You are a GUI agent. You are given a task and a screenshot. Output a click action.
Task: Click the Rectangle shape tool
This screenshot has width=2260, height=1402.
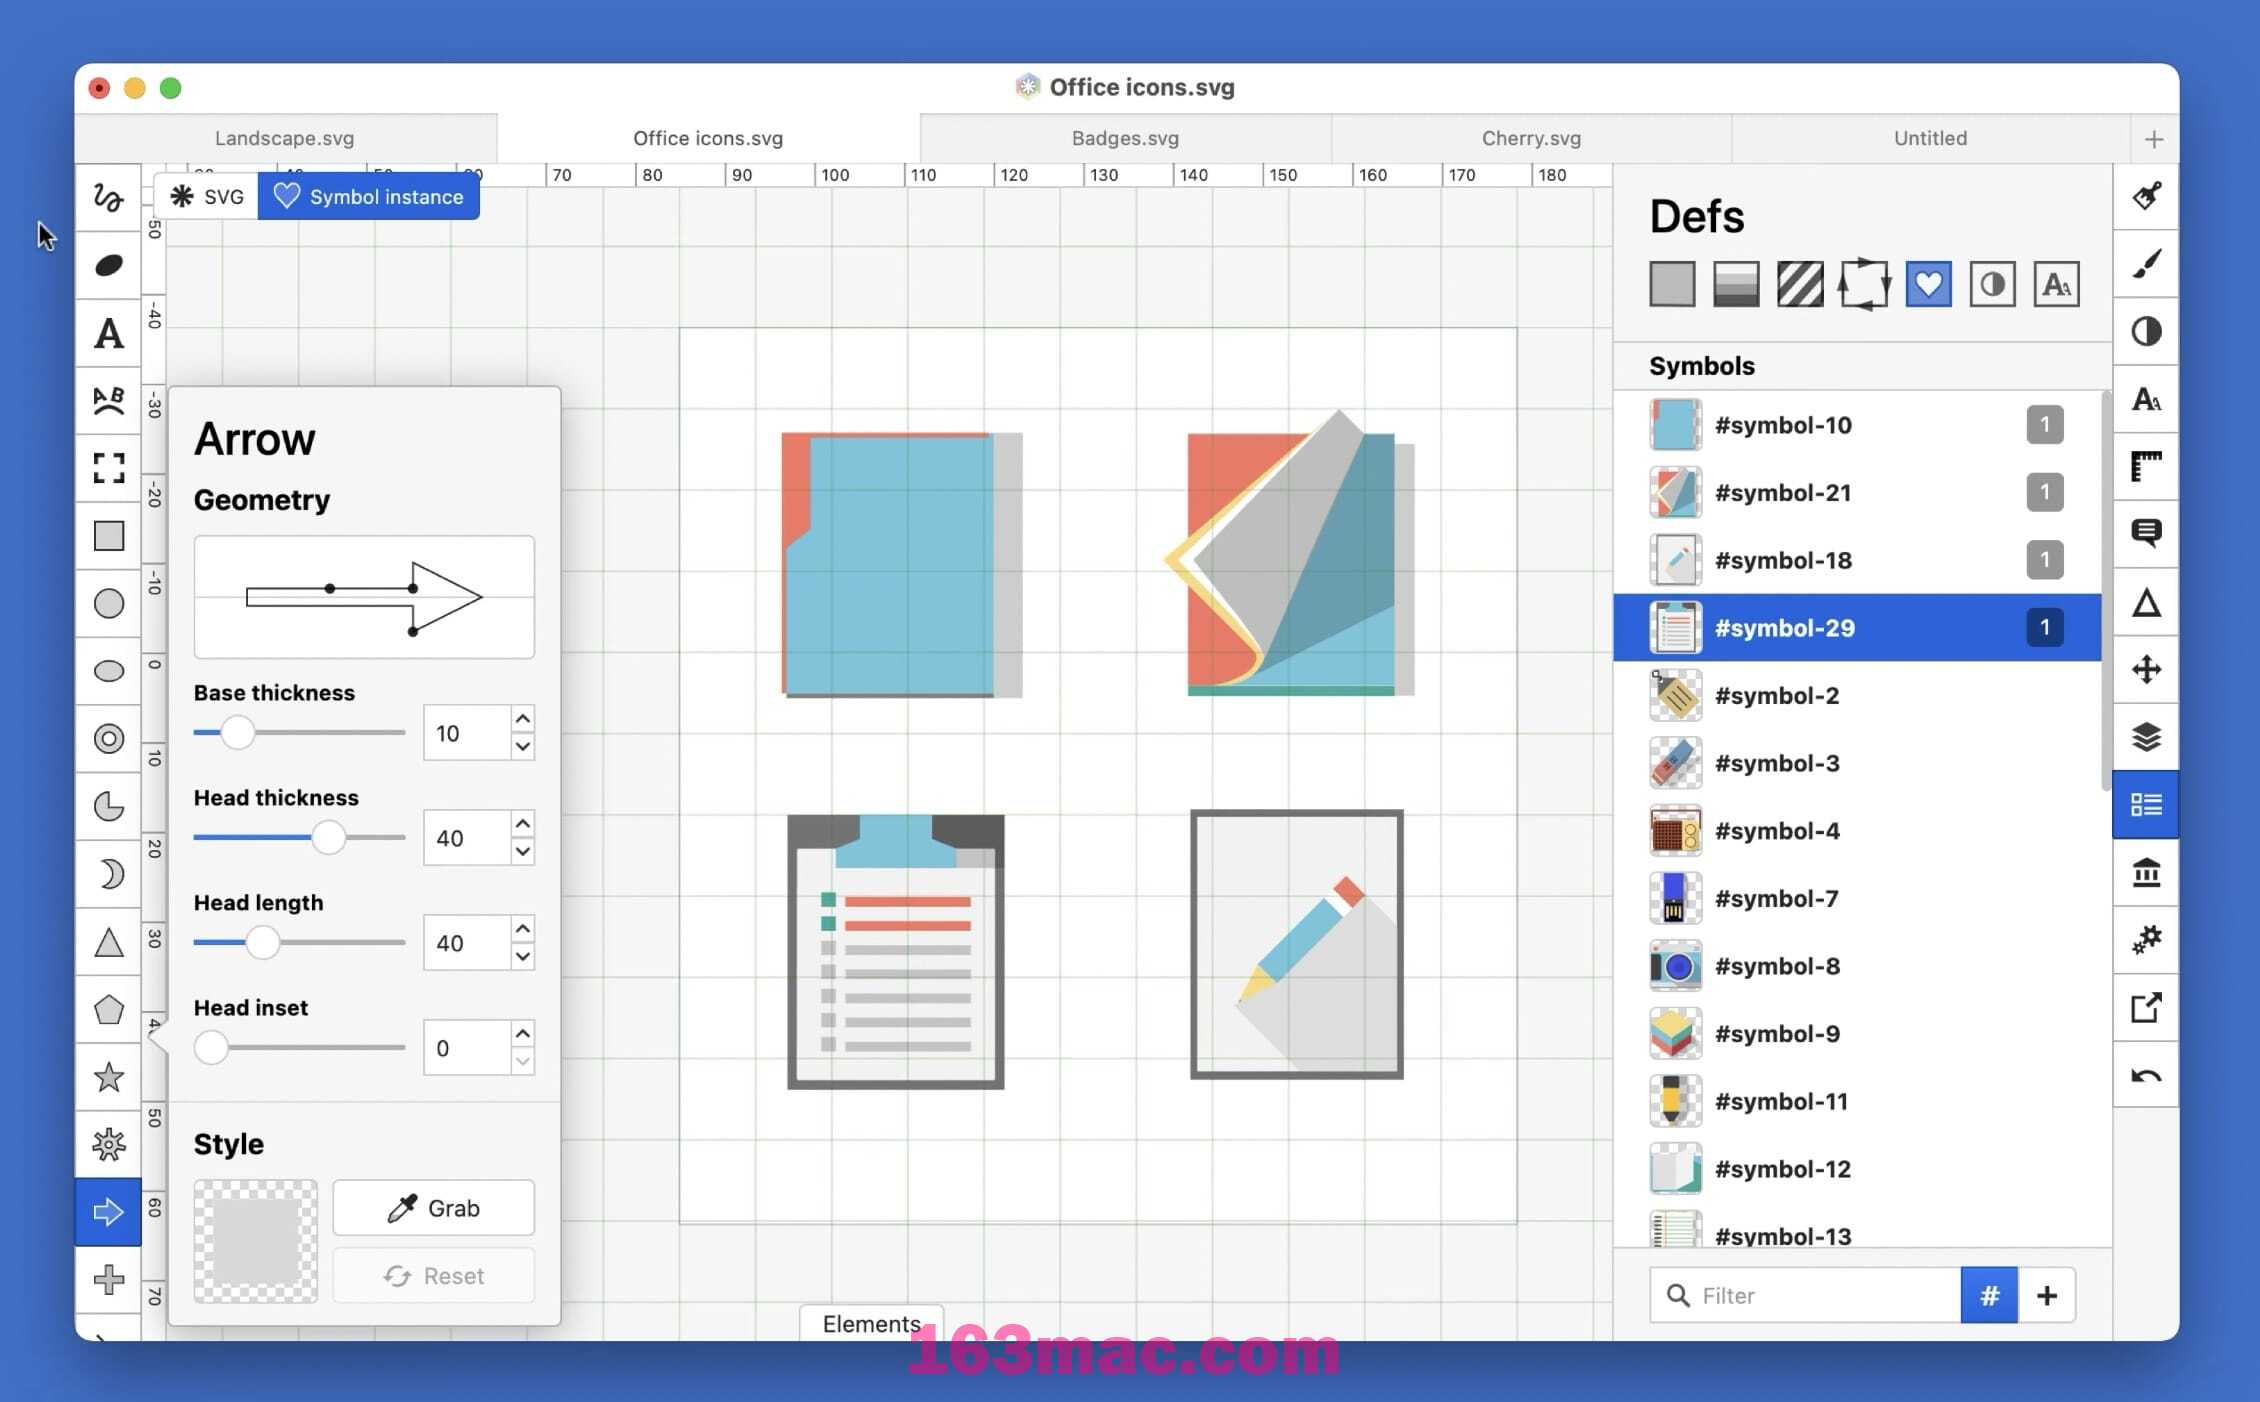108,535
